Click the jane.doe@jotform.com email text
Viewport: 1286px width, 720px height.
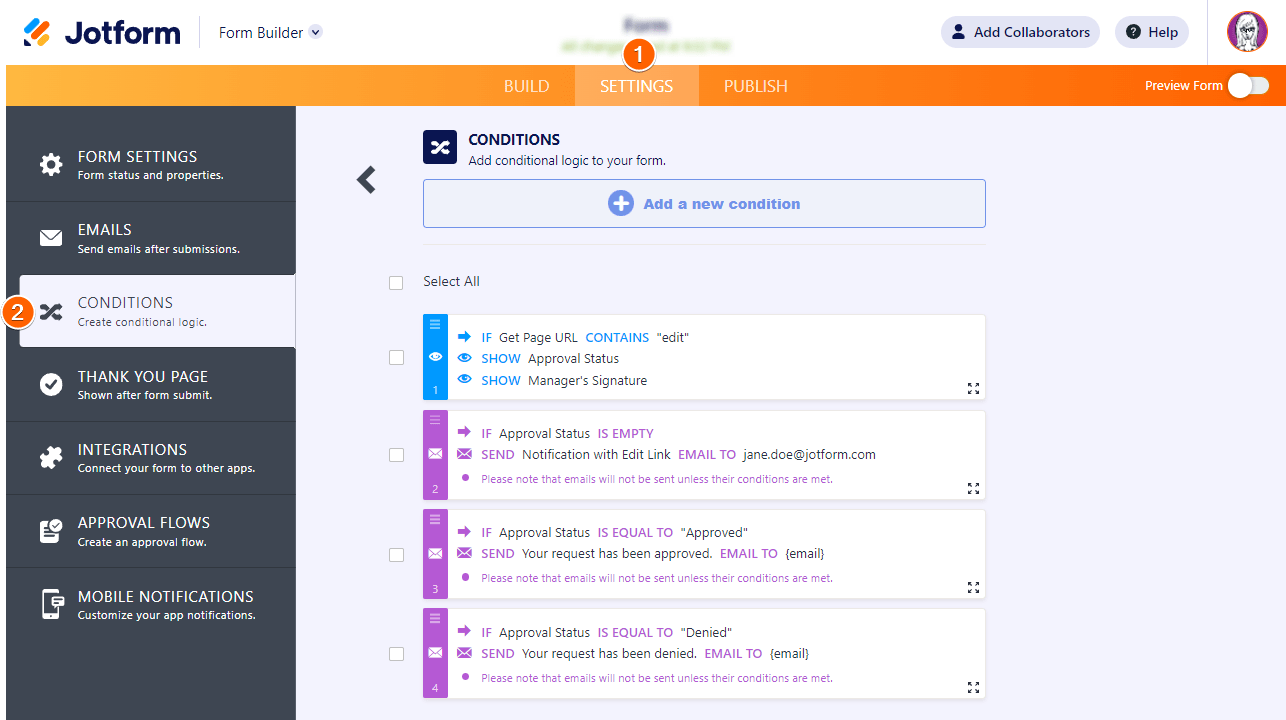pos(809,454)
